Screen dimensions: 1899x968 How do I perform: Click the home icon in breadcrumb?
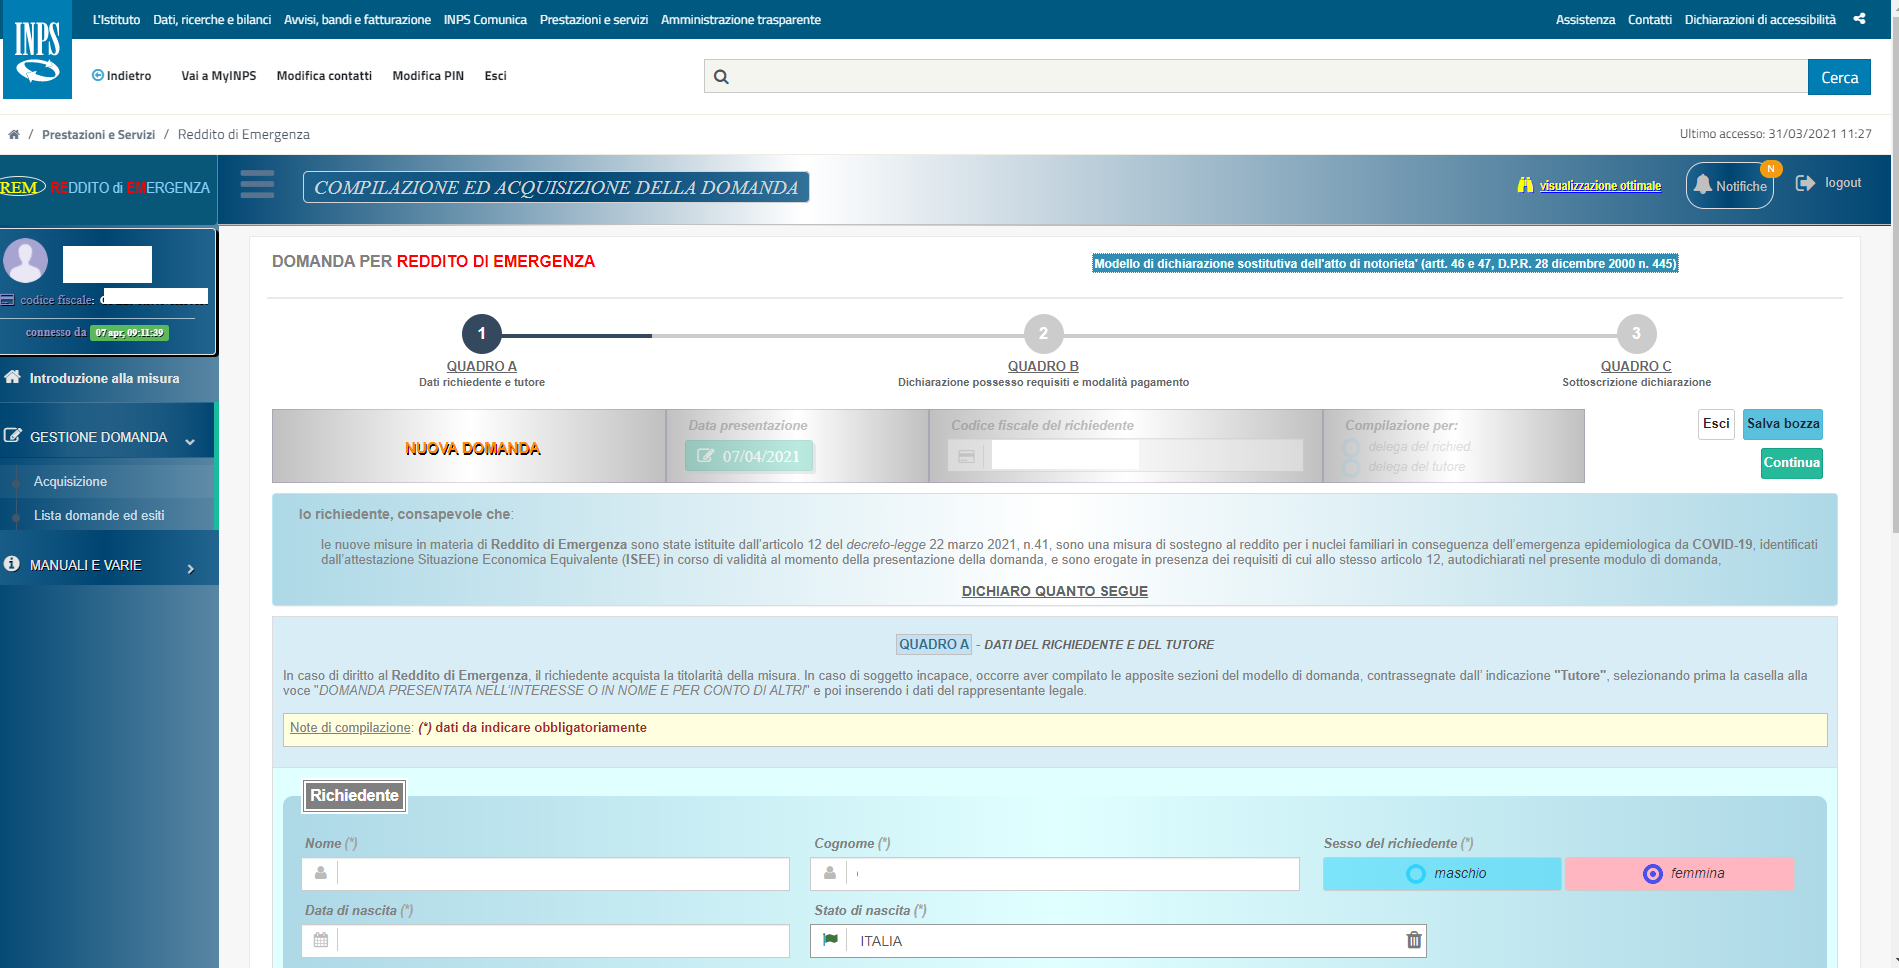(14, 134)
